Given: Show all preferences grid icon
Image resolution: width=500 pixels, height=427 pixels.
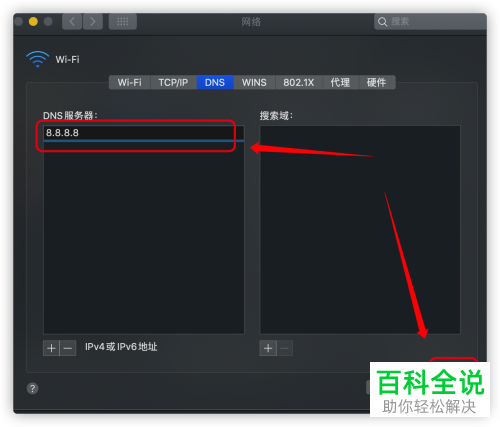Looking at the screenshot, I should click(x=123, y=22).
